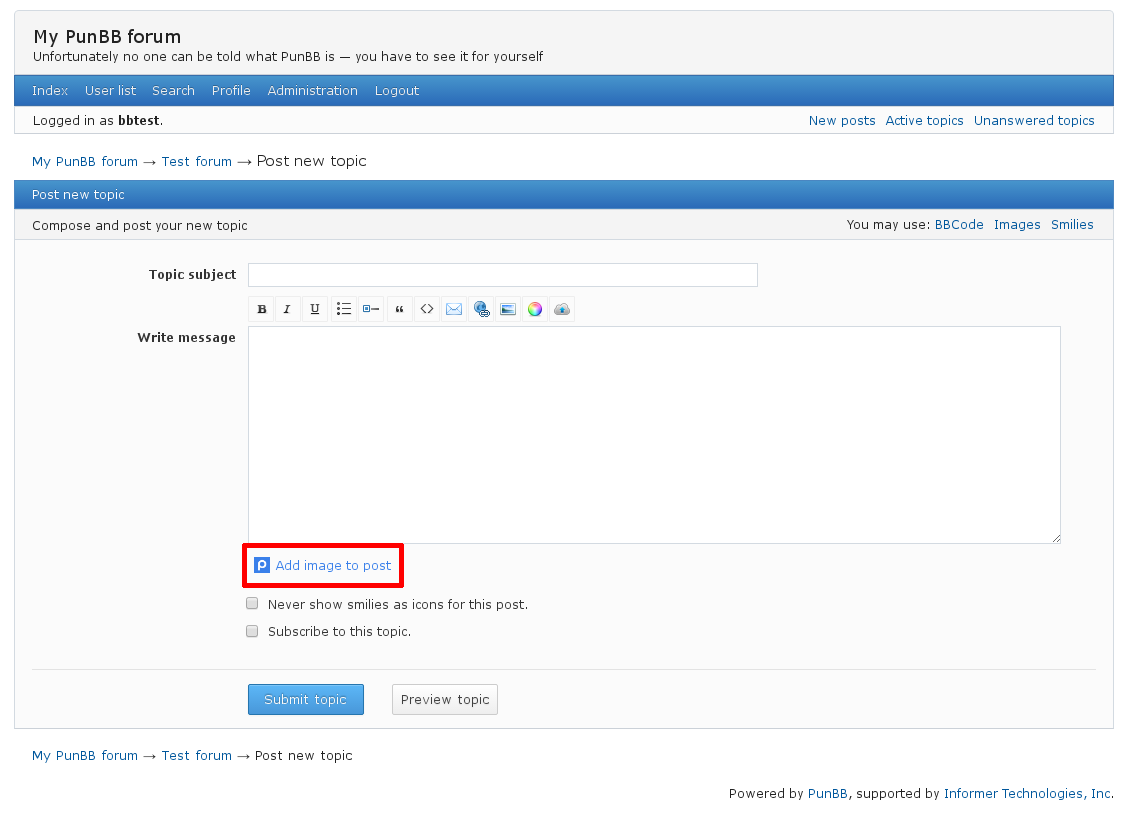Viewport: 1140px width, 815px height.
Task: Click the cloud upload icon
Action: tap(562, 309)
